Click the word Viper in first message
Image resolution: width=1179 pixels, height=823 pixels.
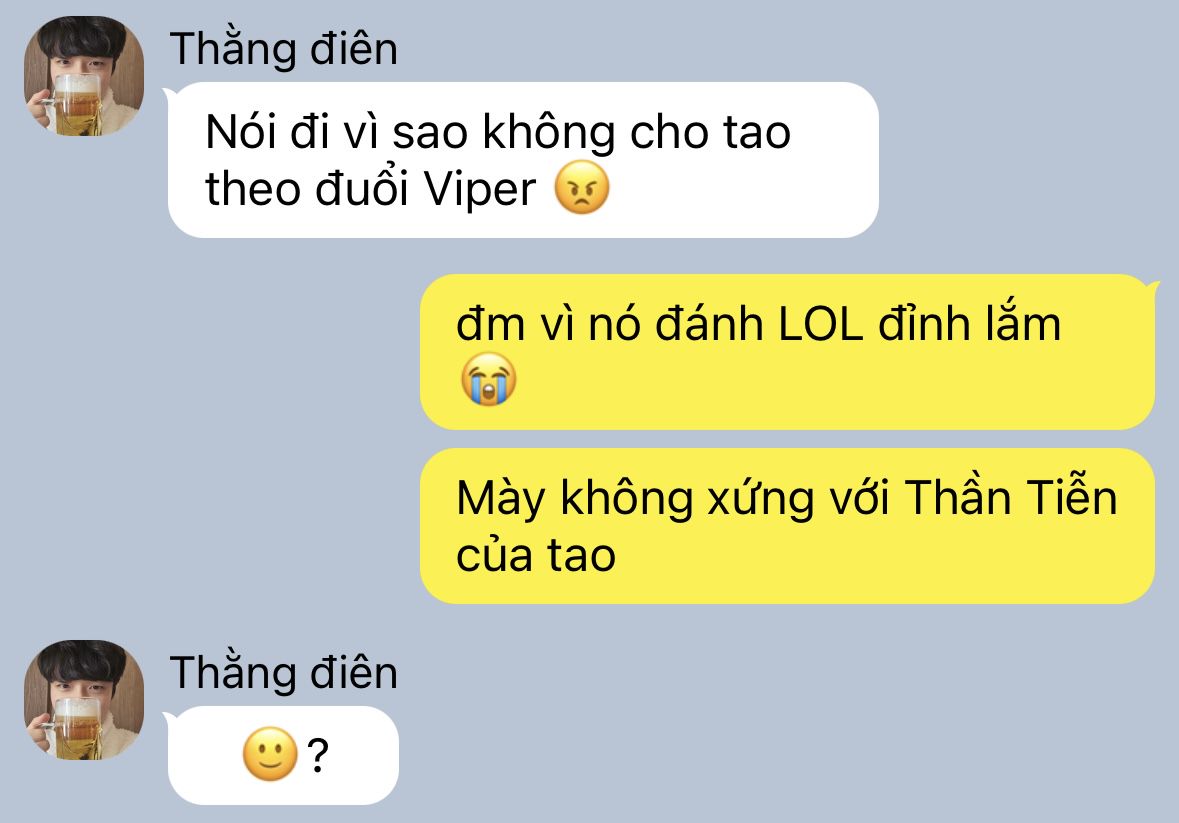[x=480, y=188]
